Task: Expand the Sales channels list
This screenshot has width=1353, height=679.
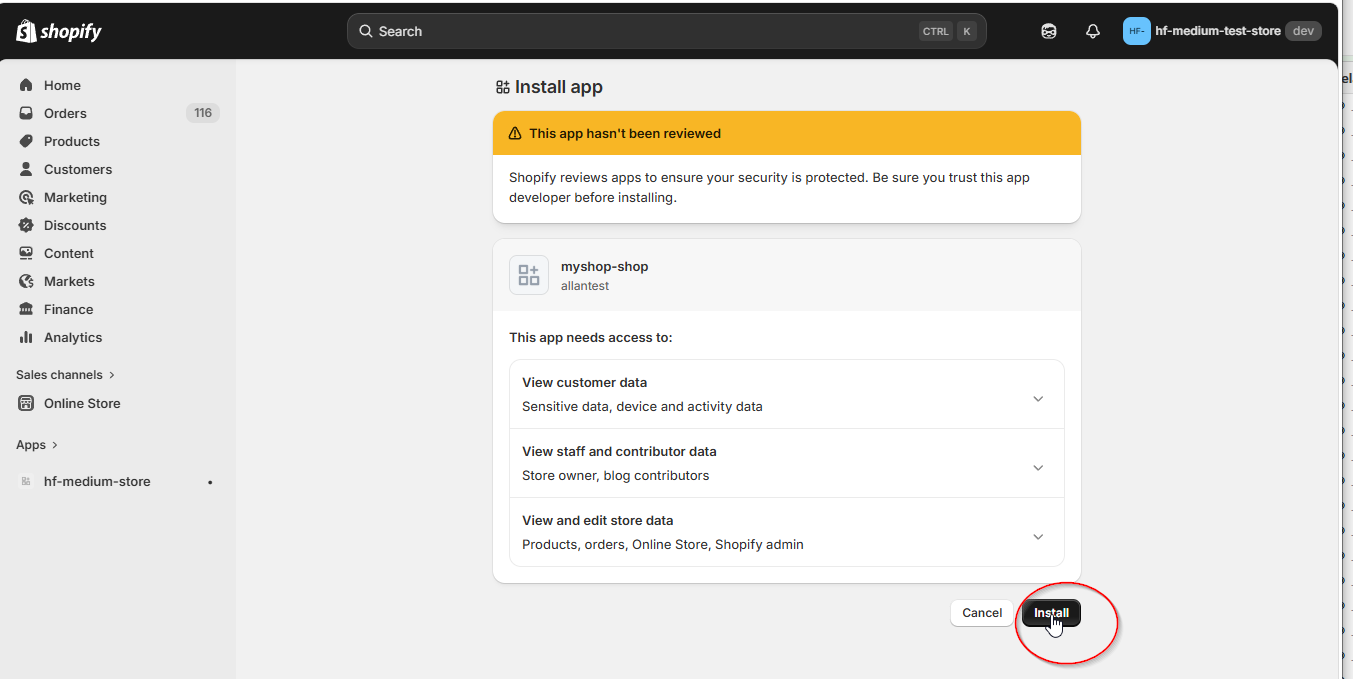Action: pos(64,374)
